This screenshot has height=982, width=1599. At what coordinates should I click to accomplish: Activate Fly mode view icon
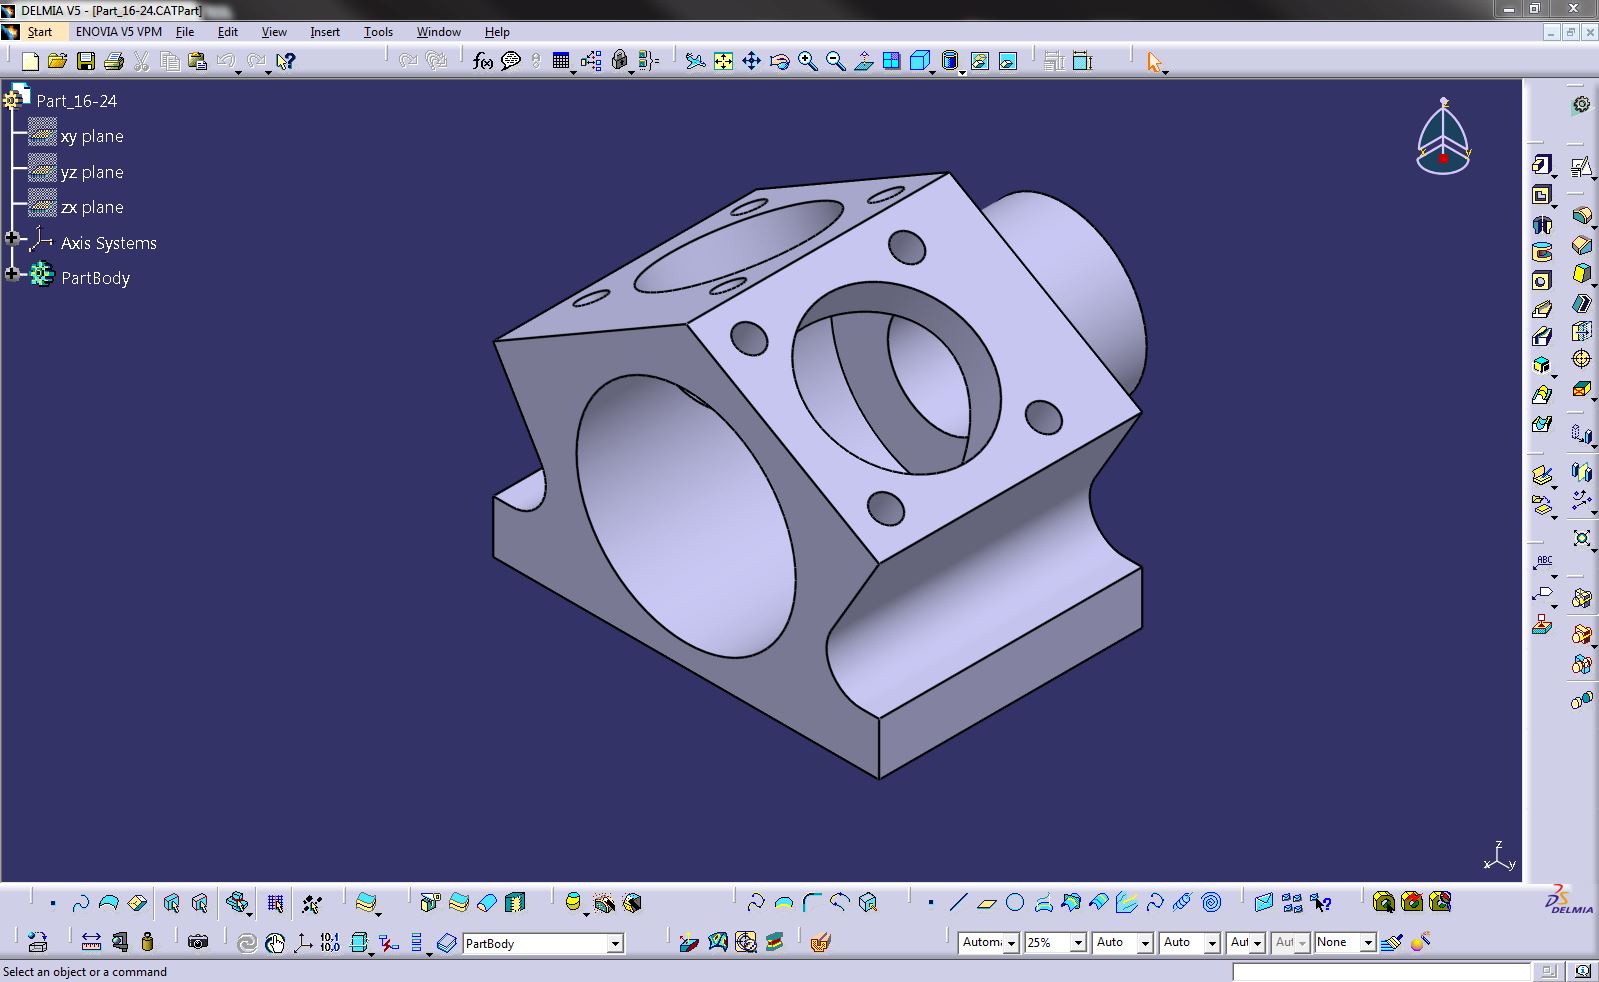point(695,61)
